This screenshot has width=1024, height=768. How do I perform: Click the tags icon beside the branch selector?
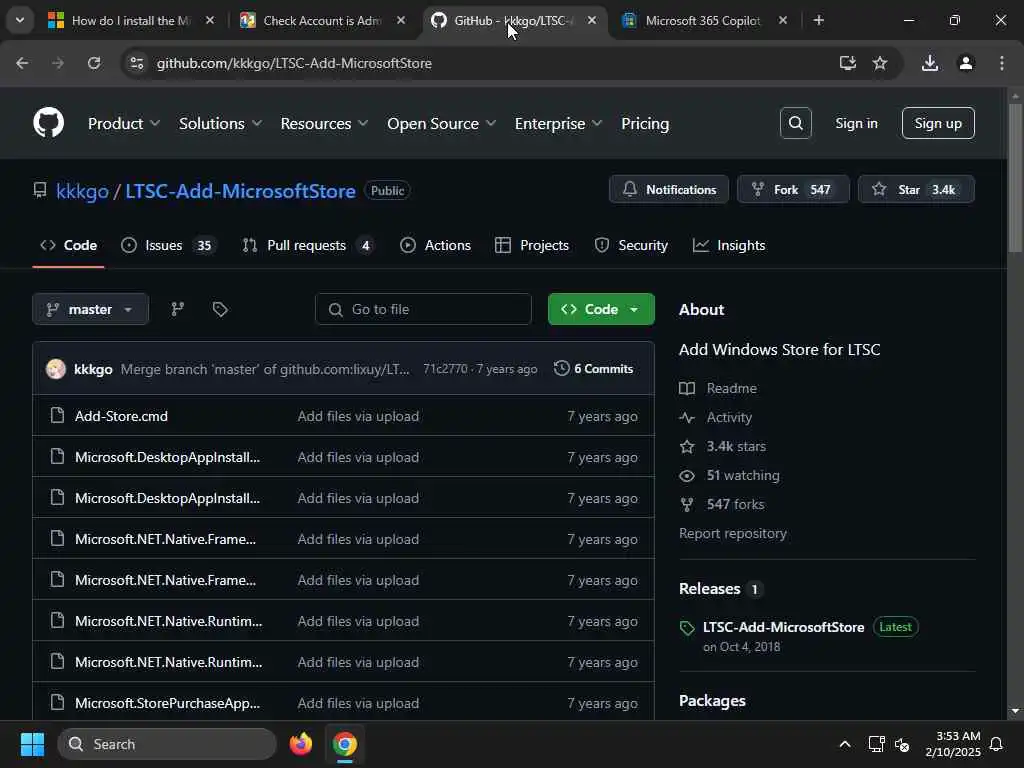point(220,309)
